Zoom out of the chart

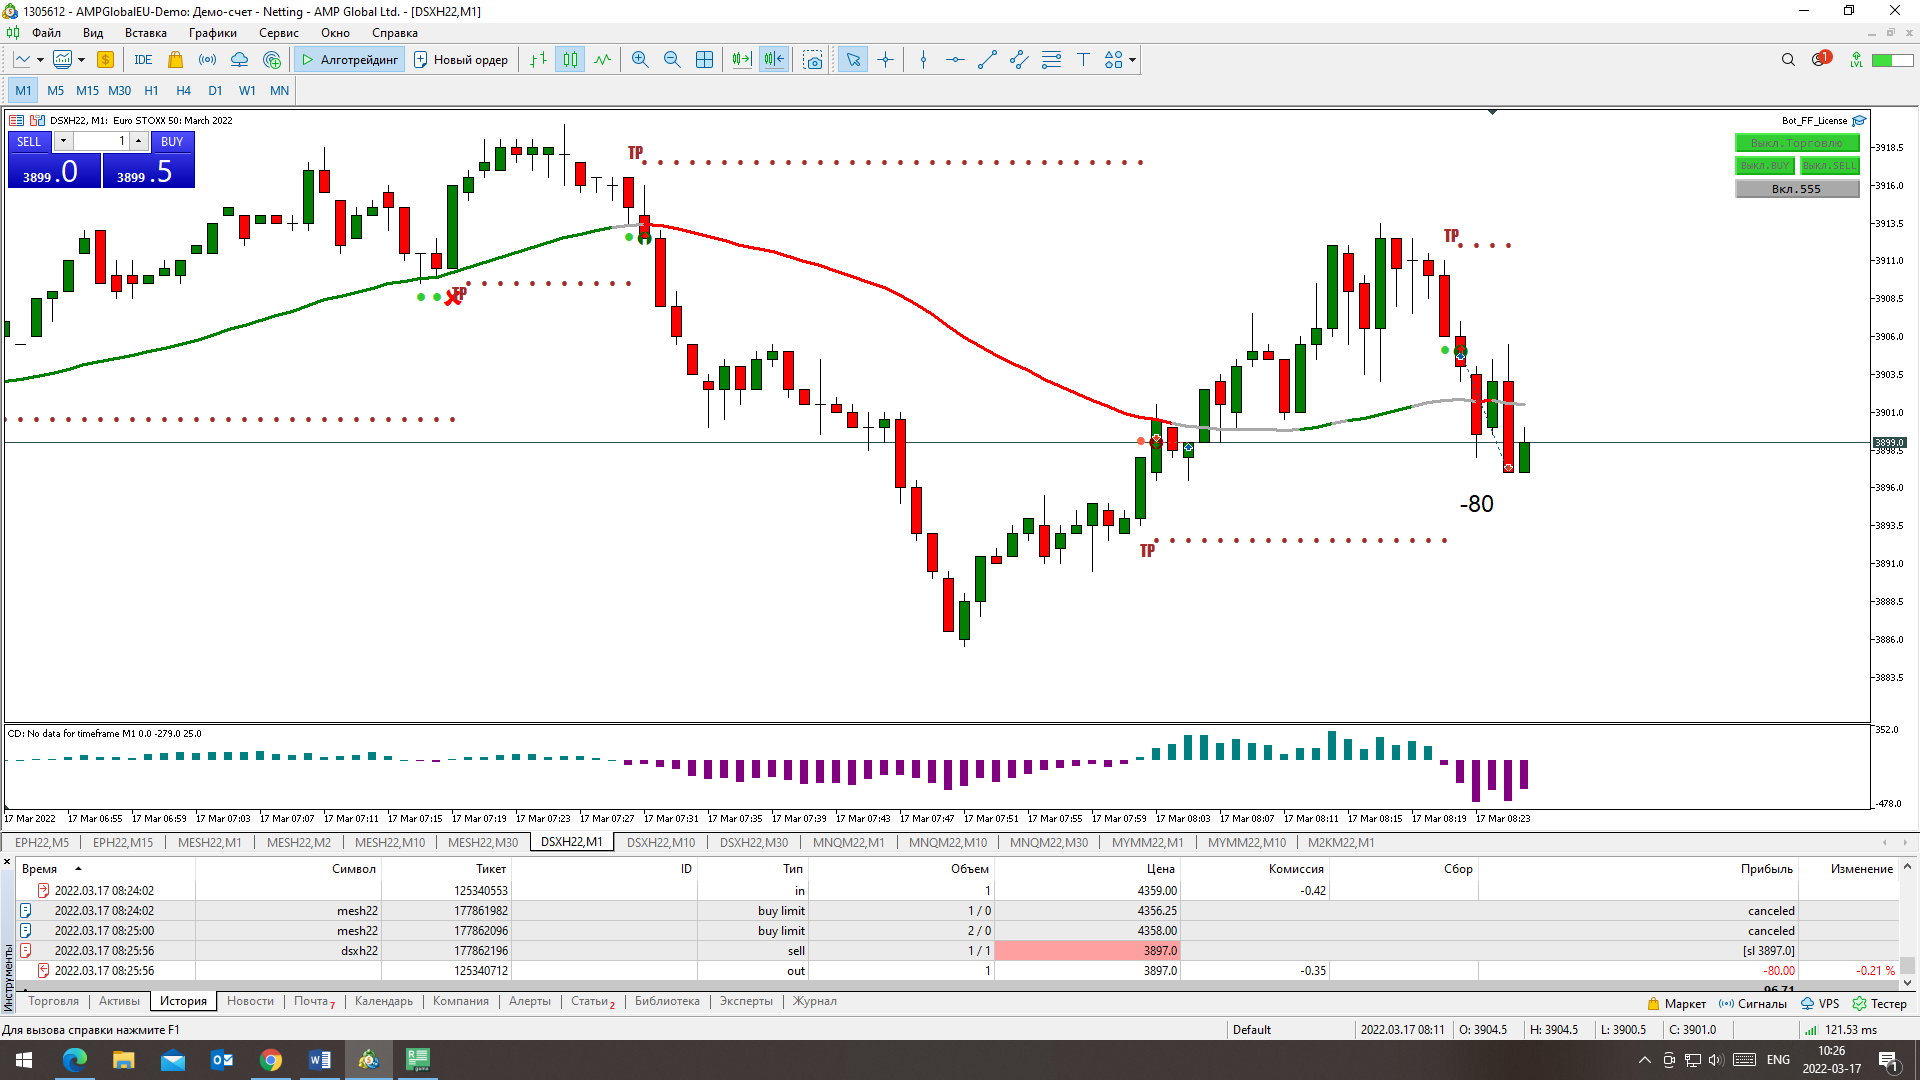(x=672, y=60)
